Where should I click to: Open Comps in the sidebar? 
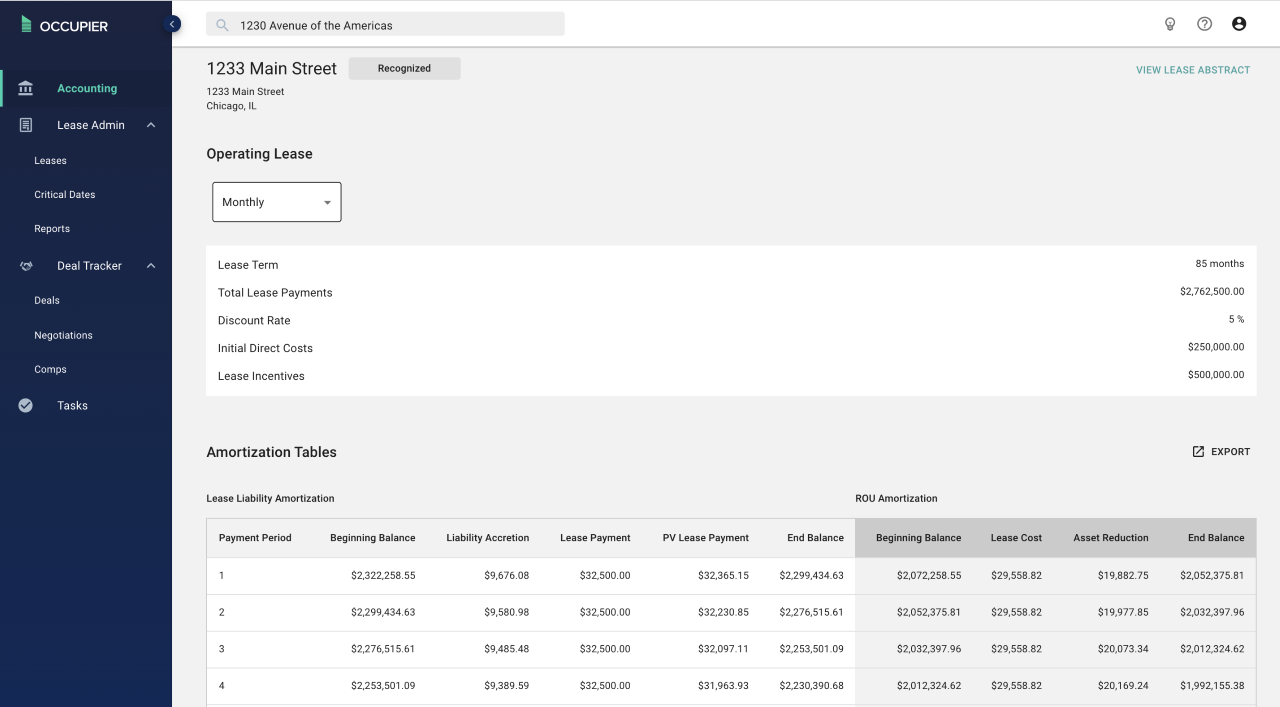pyautogui.click(x=50, y=369)
